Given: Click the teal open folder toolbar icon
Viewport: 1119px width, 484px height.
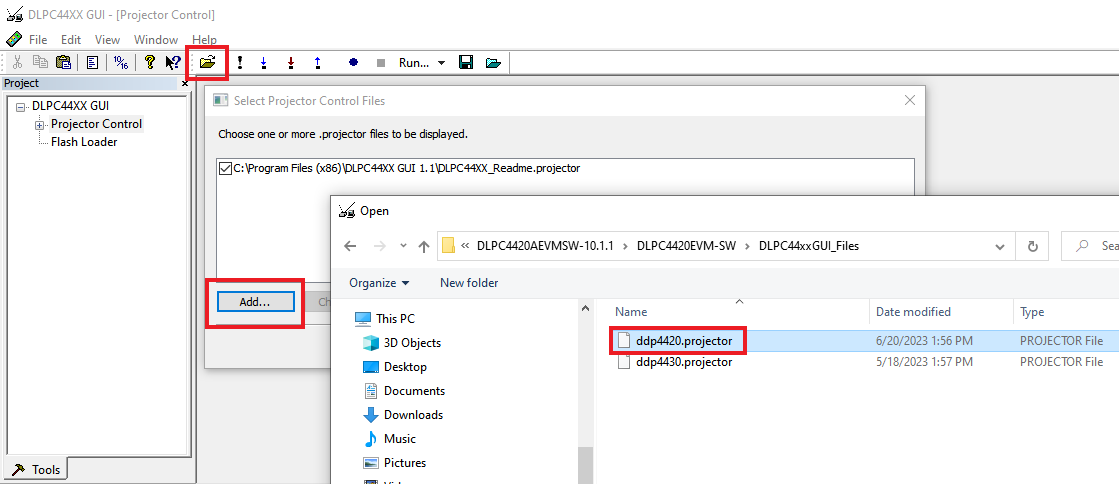Looking at the screenshot, I should click(x=492, y=63).
